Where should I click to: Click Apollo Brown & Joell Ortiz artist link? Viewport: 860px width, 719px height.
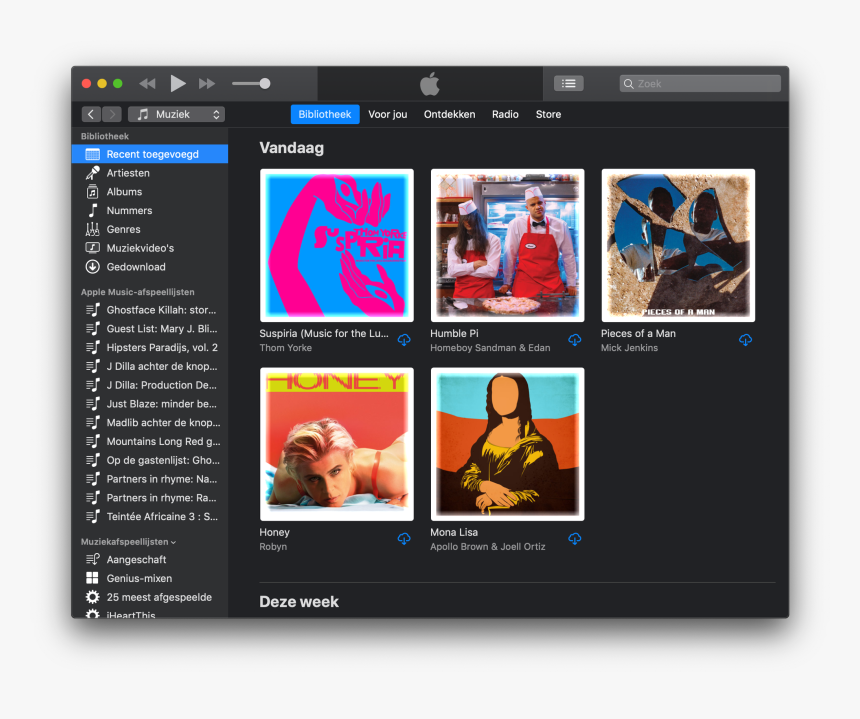[488, 547]
